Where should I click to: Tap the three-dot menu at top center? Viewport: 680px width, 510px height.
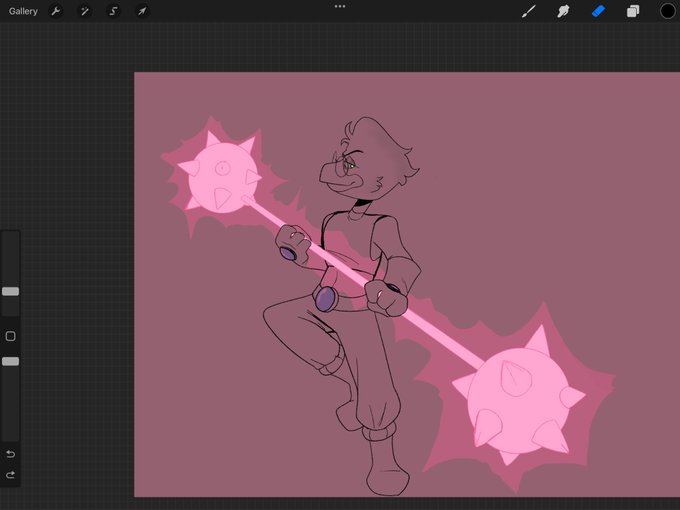[340, 7]
